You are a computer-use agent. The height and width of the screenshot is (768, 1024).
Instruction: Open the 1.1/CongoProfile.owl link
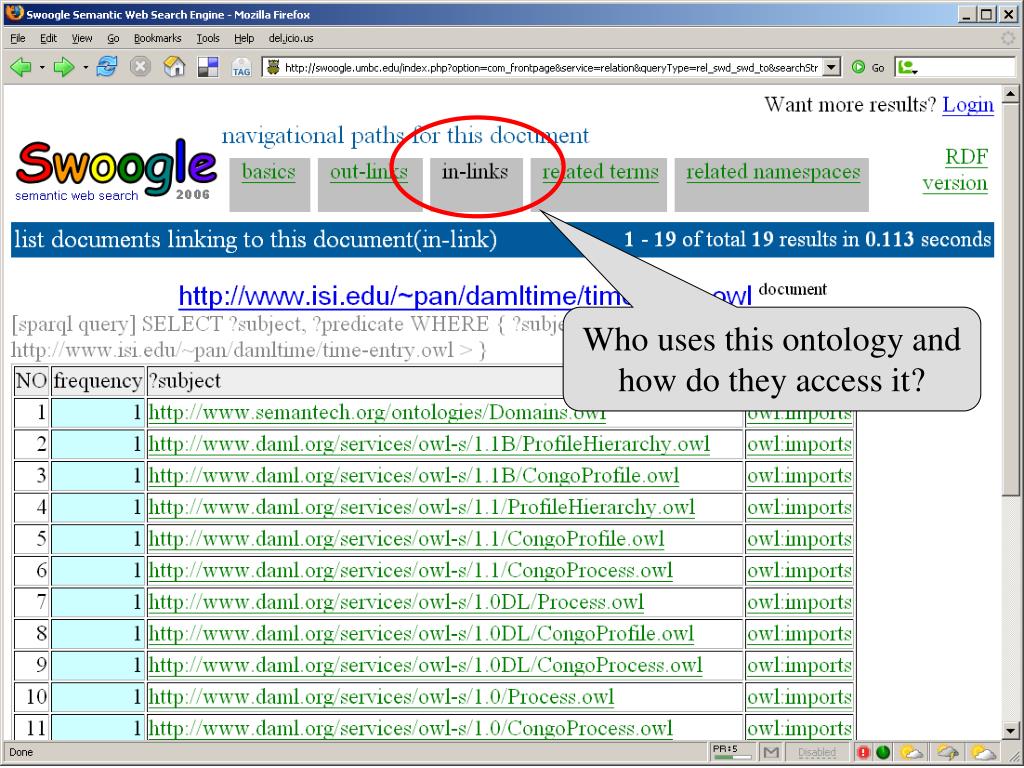pyautogui.click(x=406, y=539)
